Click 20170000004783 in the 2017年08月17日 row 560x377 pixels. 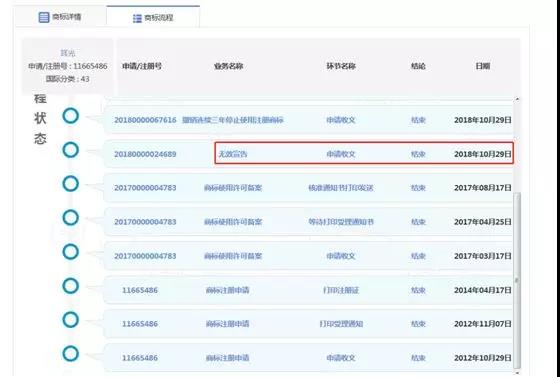145,188
